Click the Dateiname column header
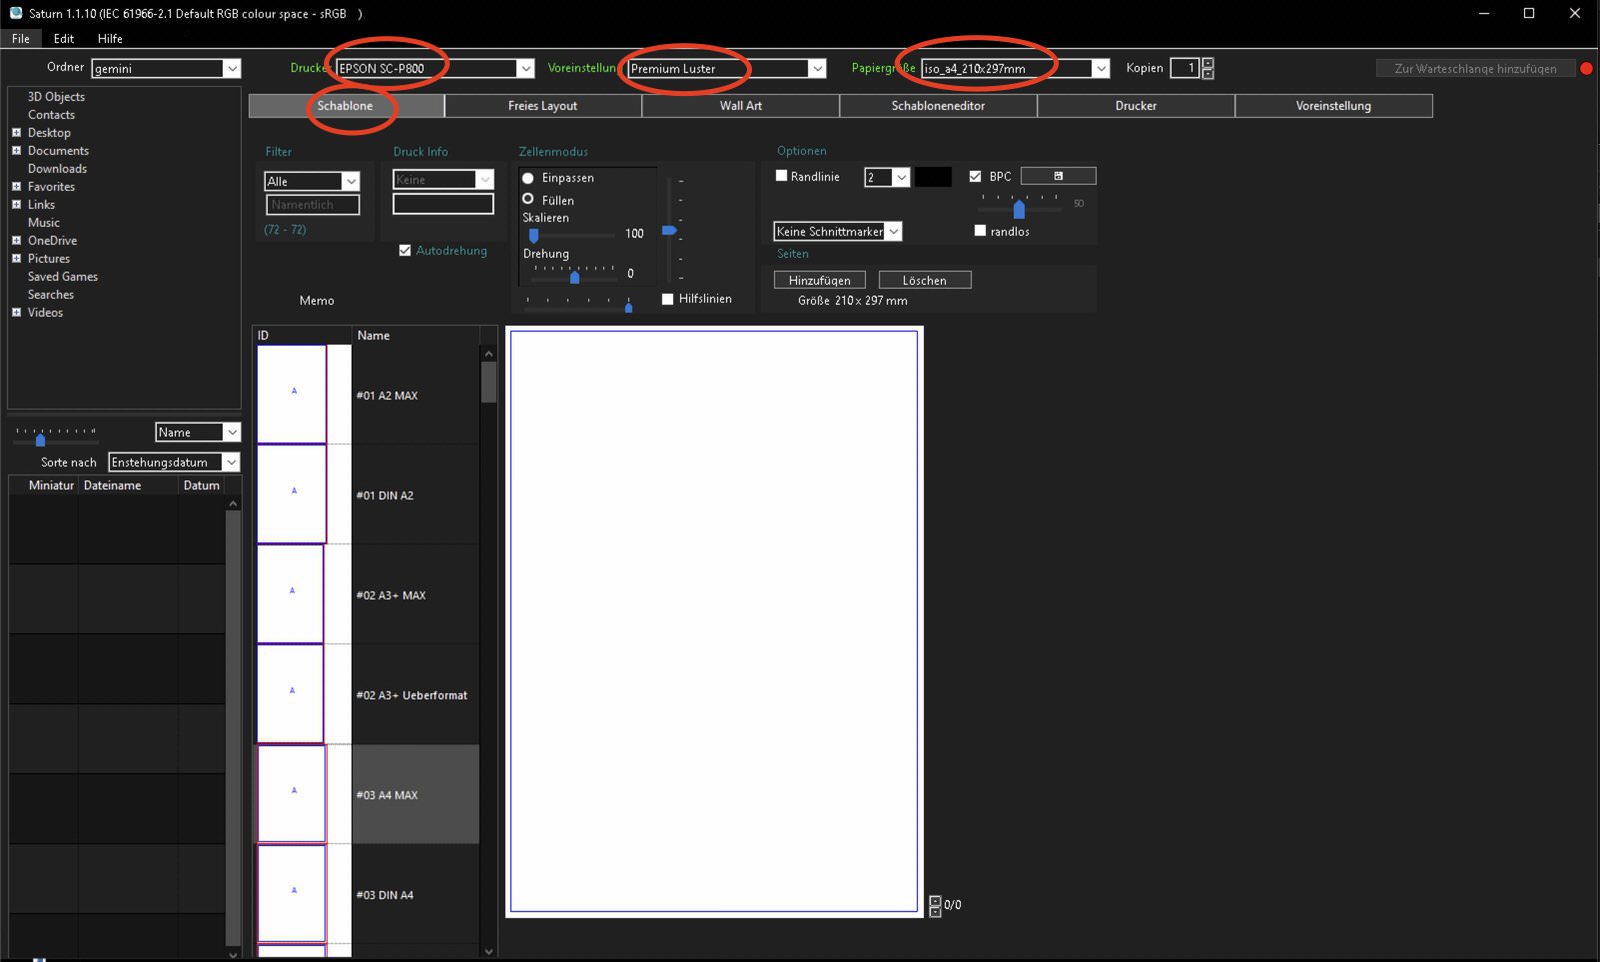1600x962 pixels. click(x=129, y=485)
